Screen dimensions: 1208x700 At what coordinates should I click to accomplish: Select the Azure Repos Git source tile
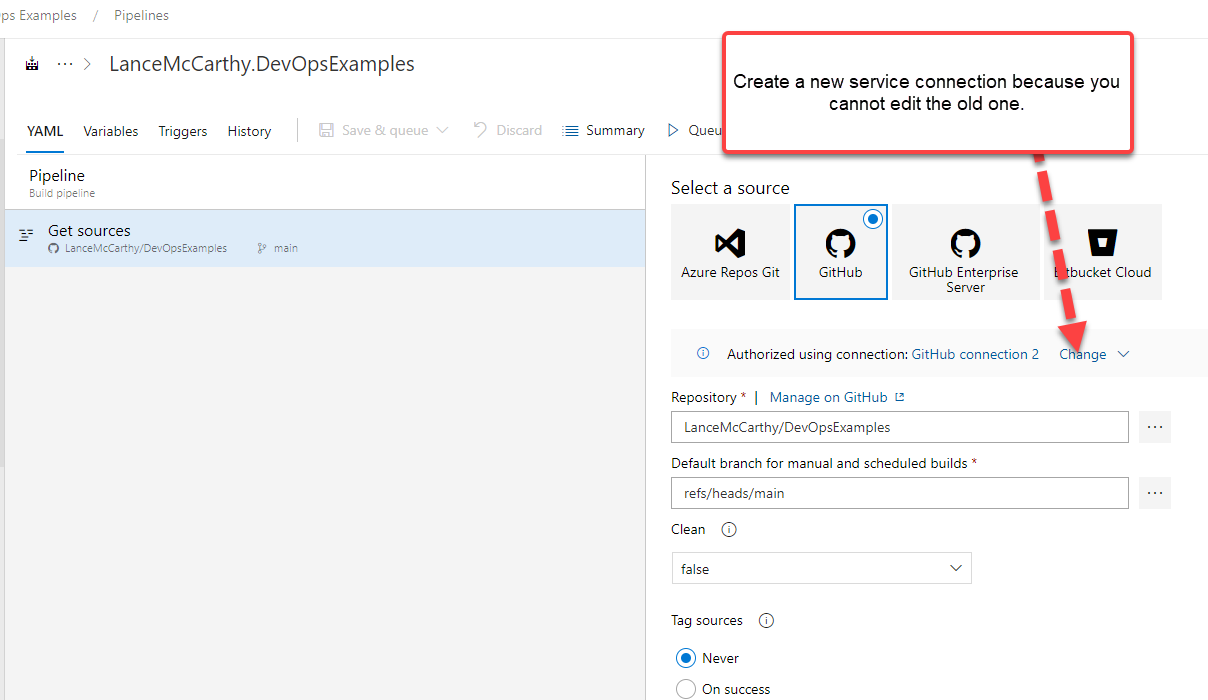(x=730, y=252)
